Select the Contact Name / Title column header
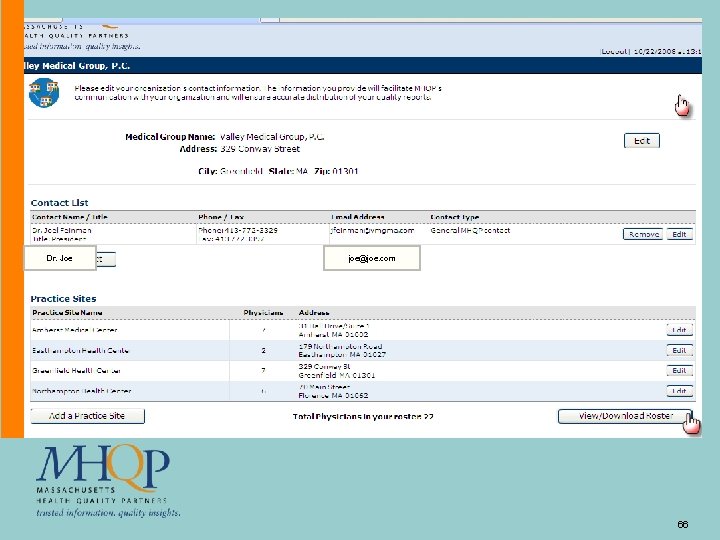 [x=70, y=217]
